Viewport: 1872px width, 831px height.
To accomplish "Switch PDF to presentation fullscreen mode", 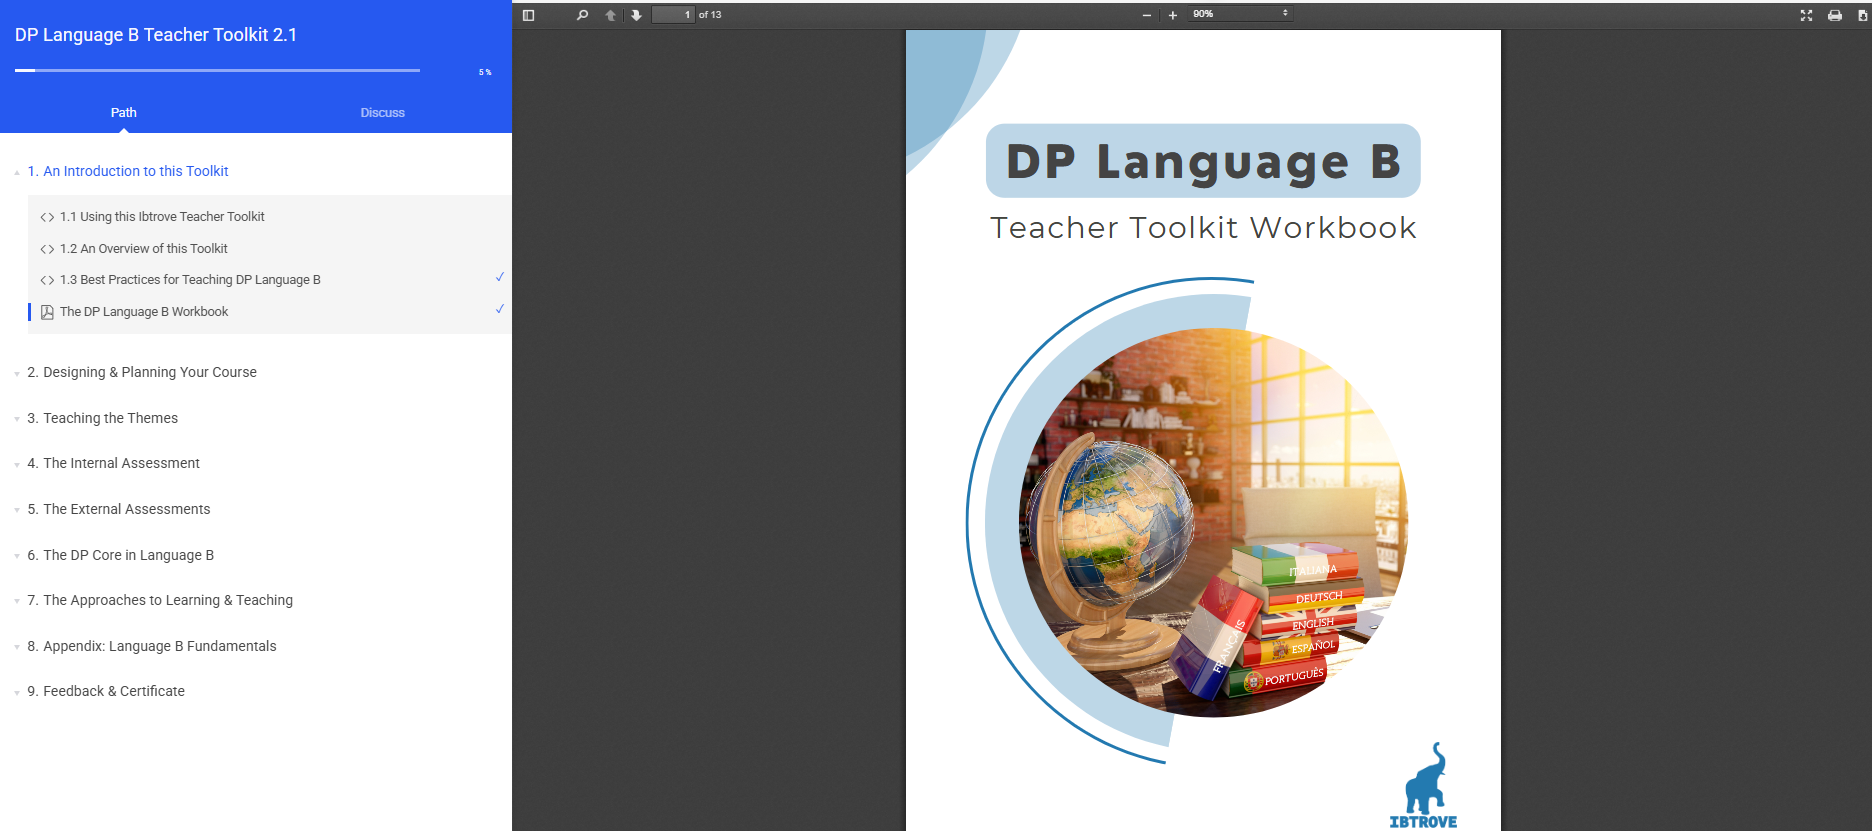I will (x=1806, y=15).
